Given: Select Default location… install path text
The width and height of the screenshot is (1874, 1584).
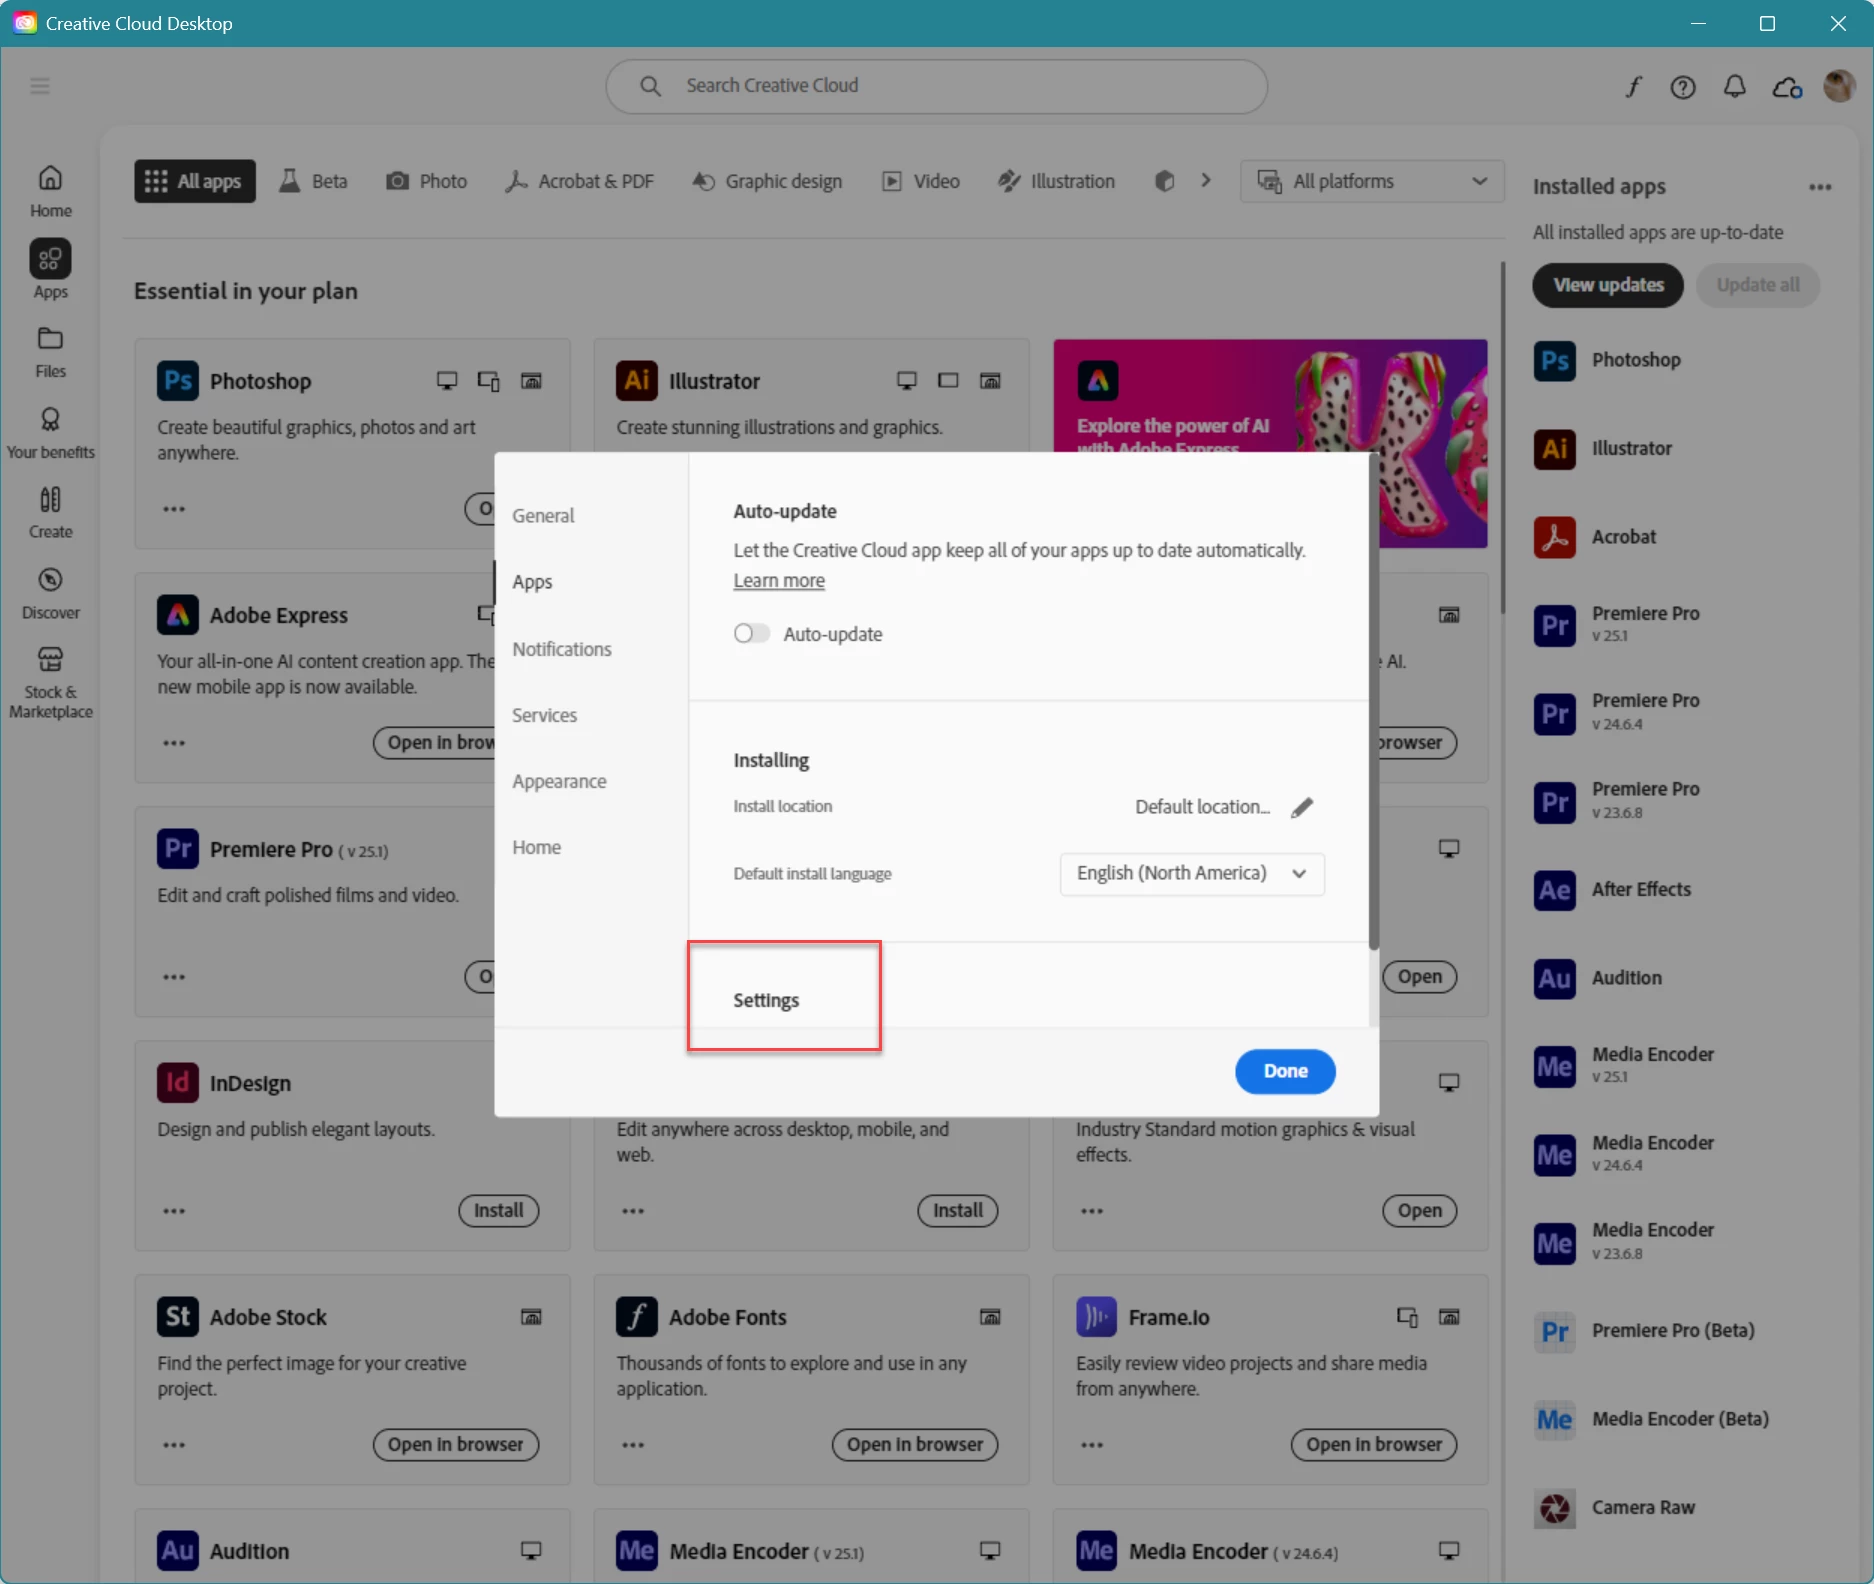Looking at the screenshot, I should [x=1202, y=807].
